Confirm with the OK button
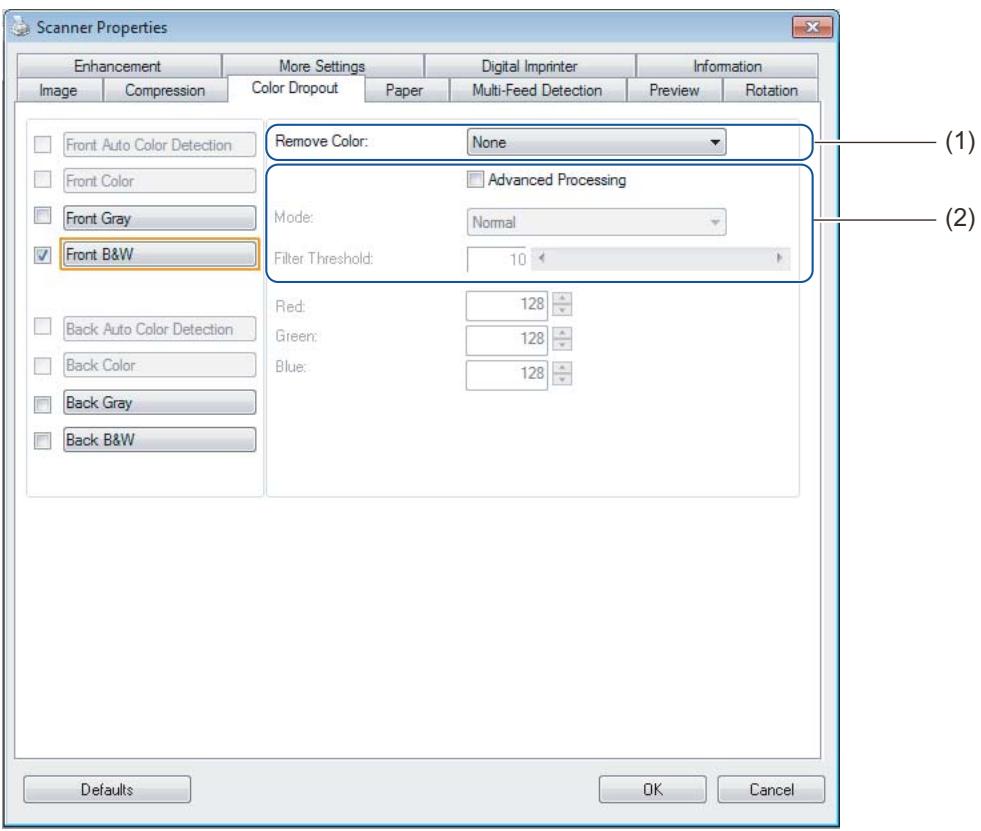 [653, 790]
